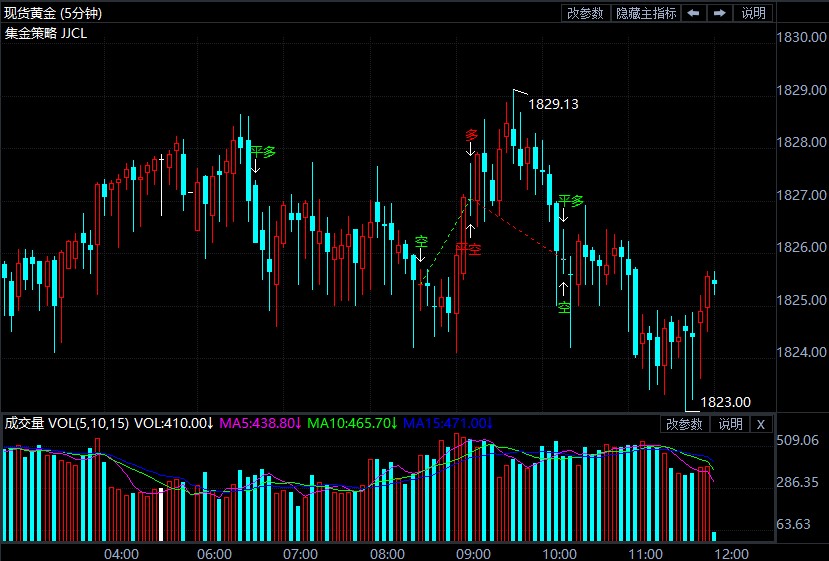Click the 1823.00 low price label

725,401
